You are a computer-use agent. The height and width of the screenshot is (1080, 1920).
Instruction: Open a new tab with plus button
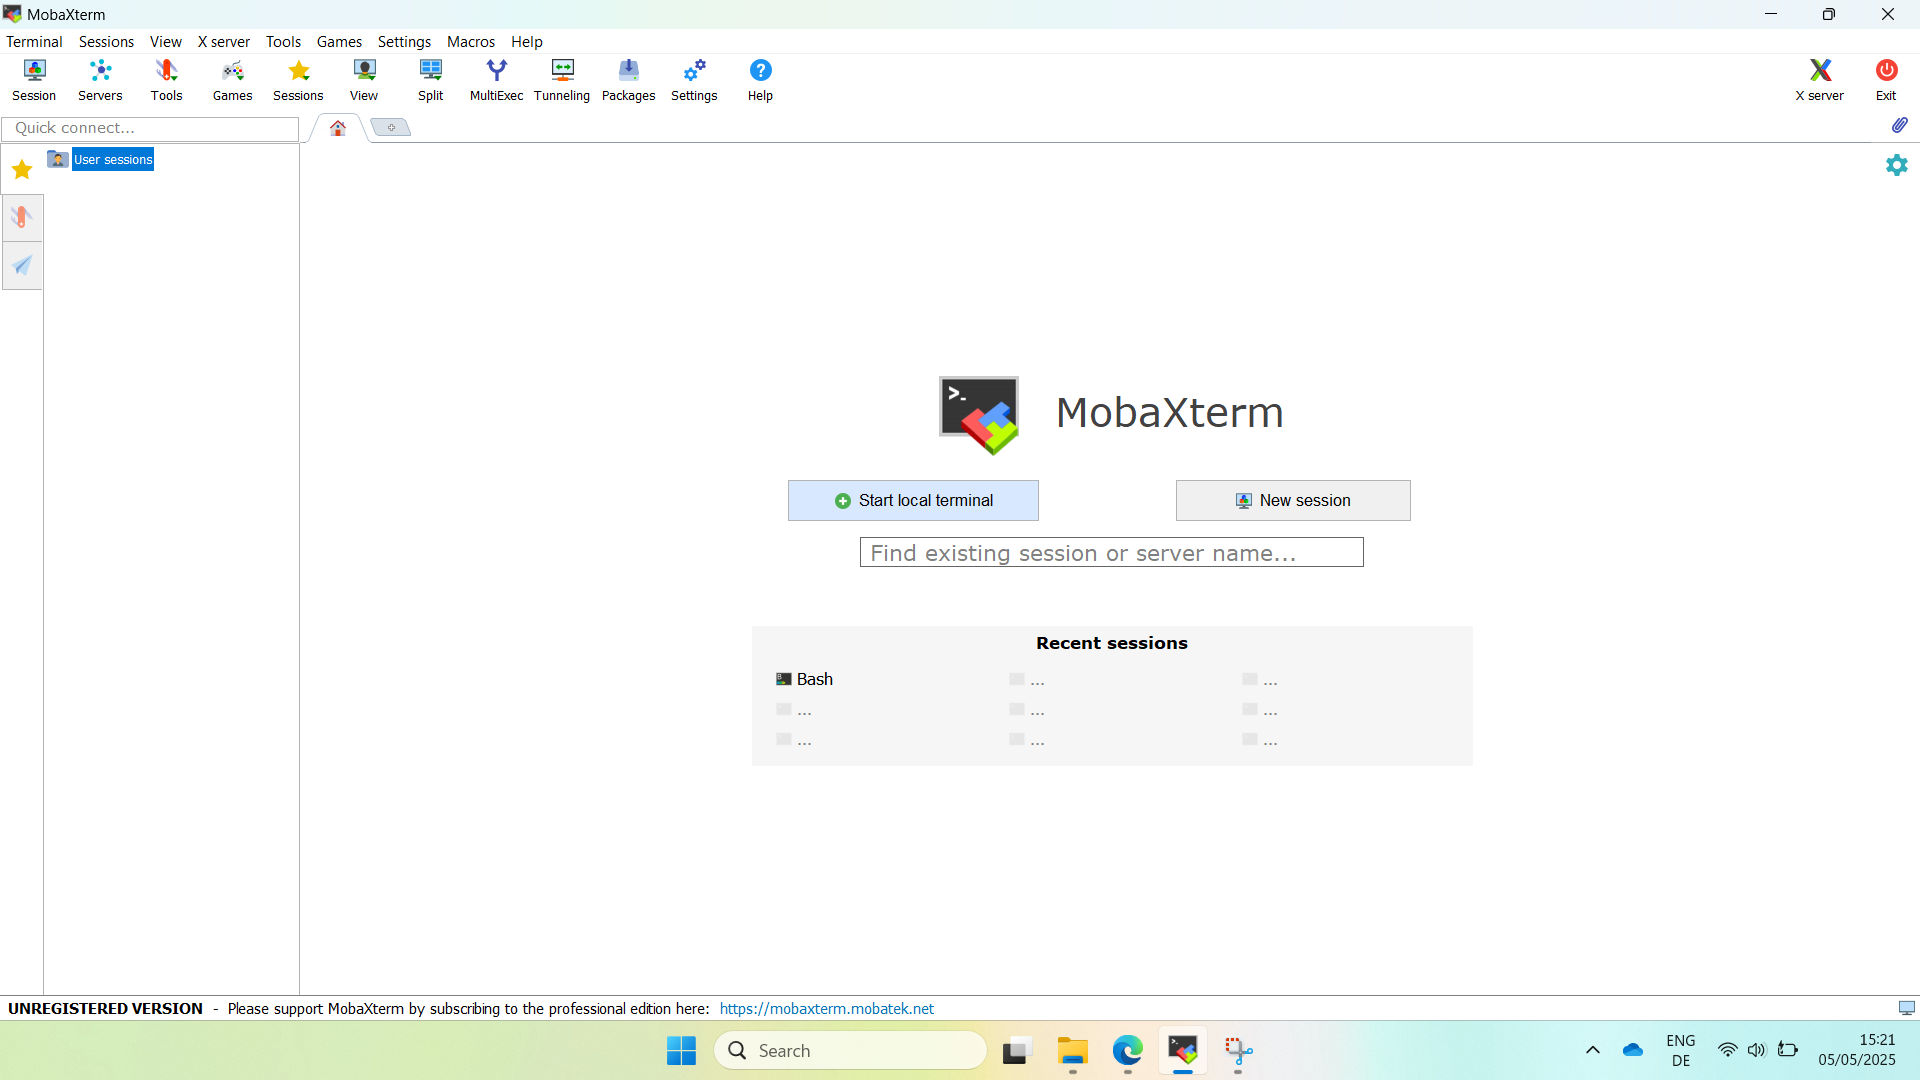391,128
